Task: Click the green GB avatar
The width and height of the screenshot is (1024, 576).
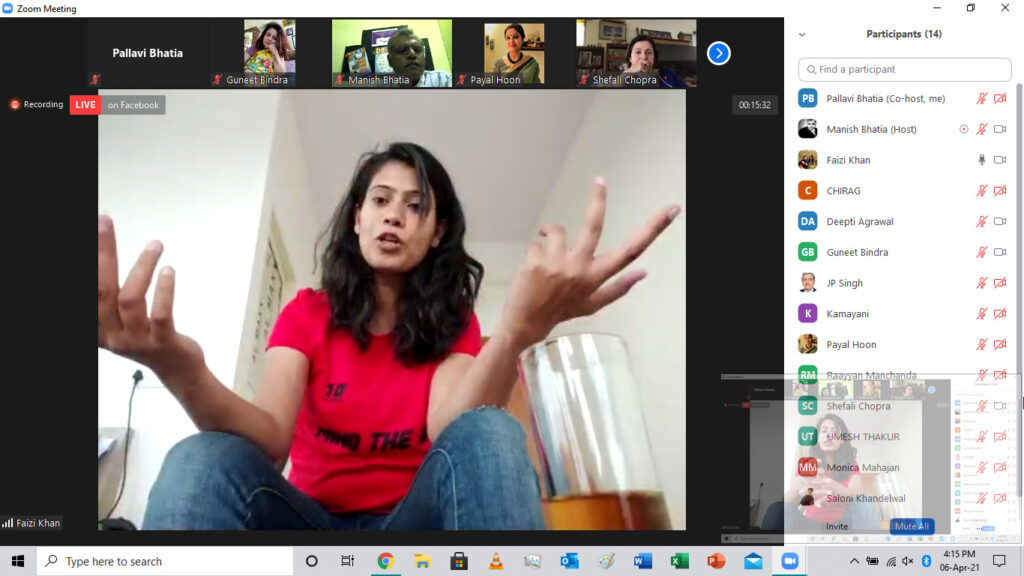Action: (x=808, y=252)
